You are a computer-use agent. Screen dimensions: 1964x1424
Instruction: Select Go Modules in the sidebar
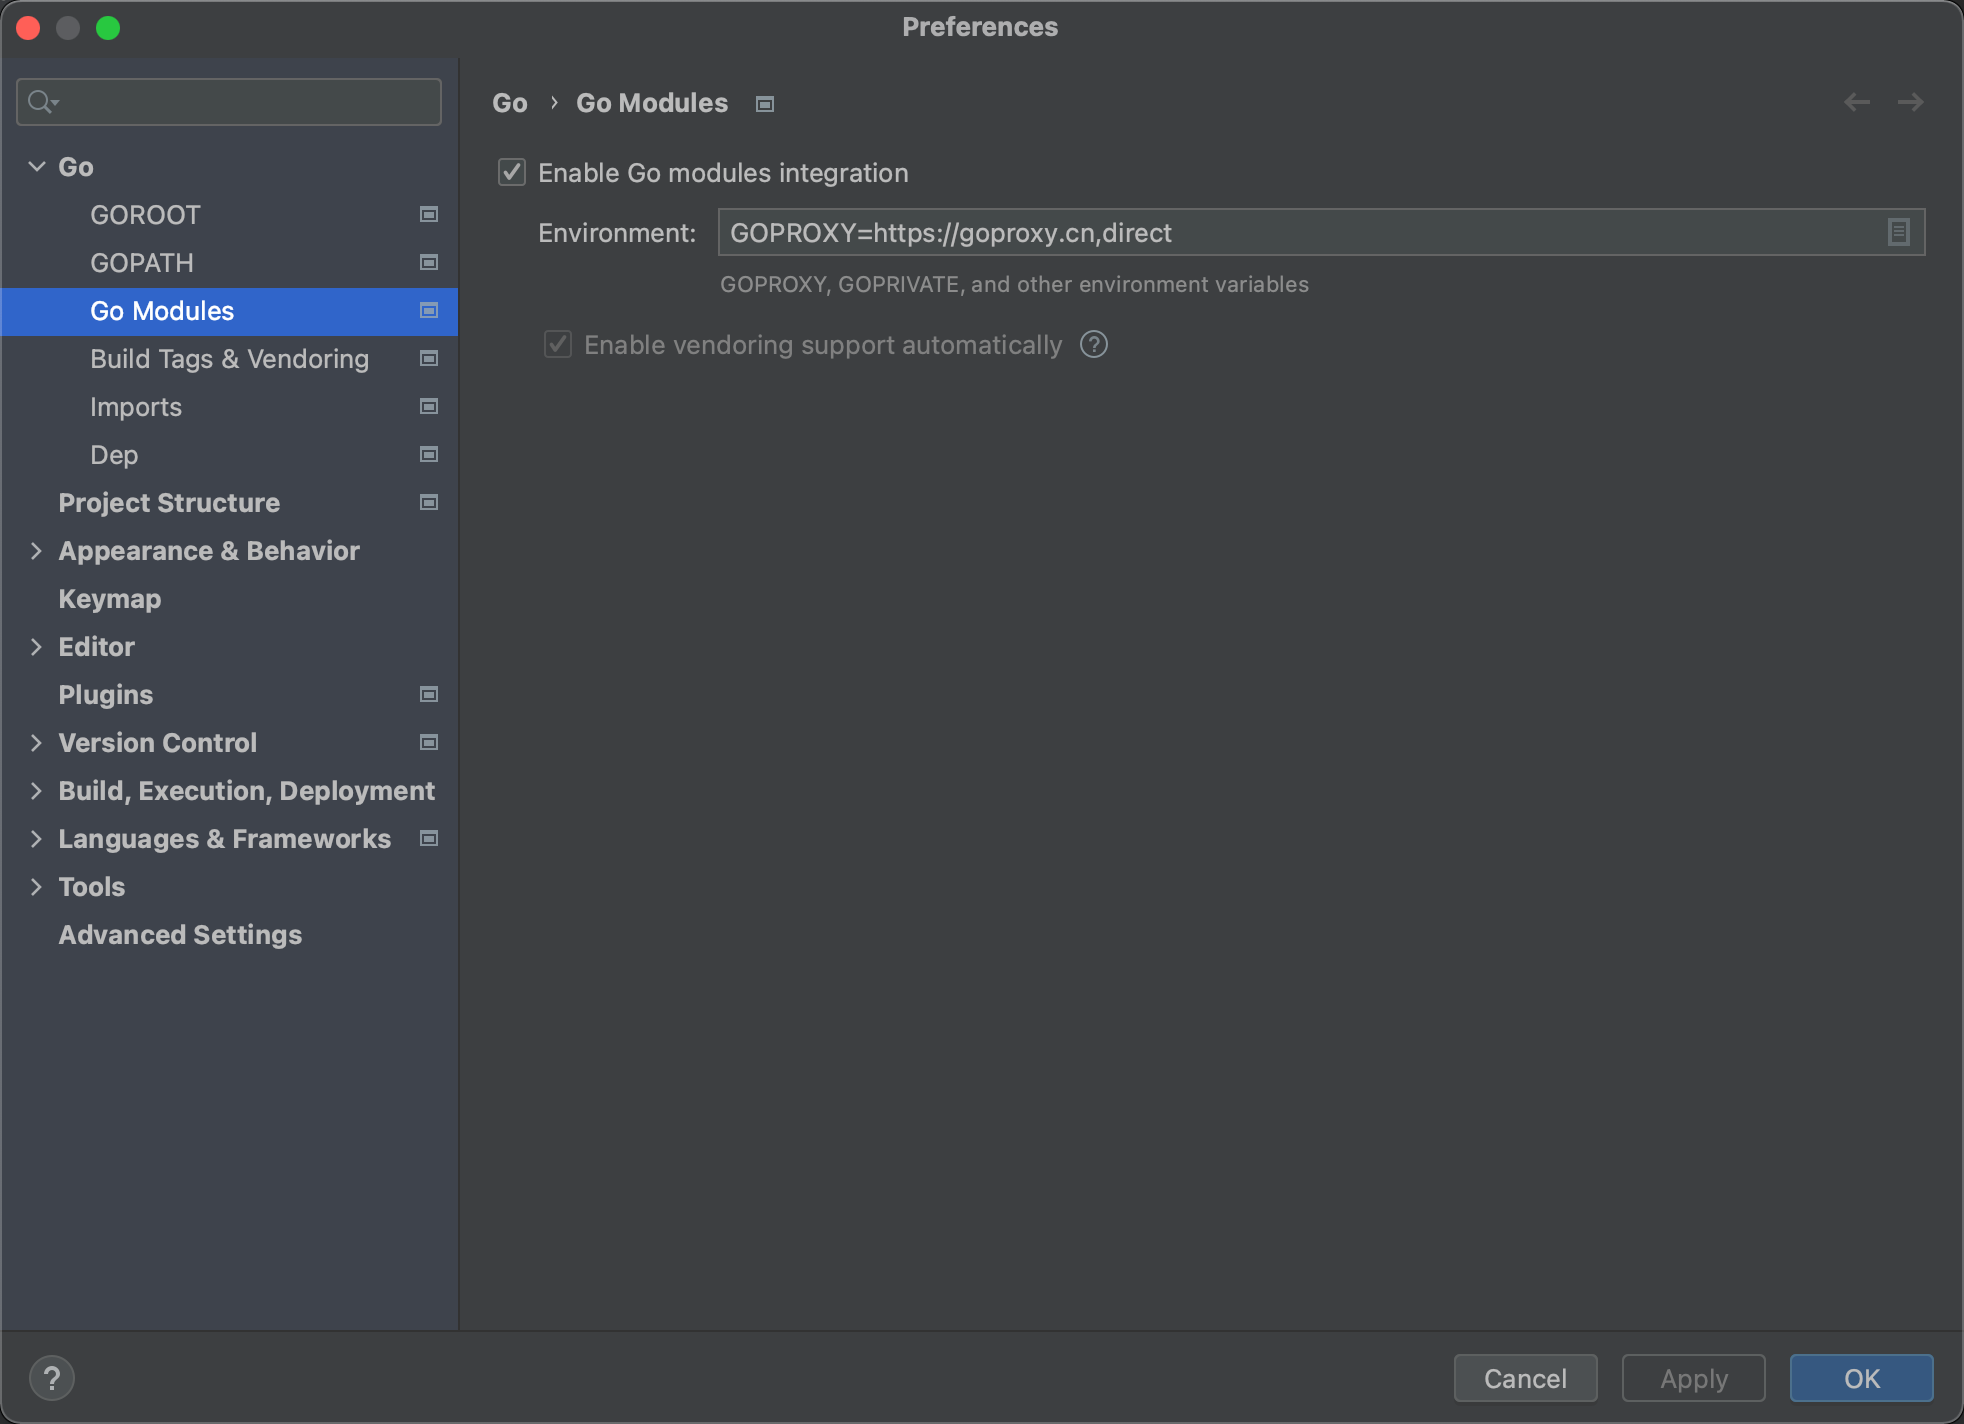(230, 310)
